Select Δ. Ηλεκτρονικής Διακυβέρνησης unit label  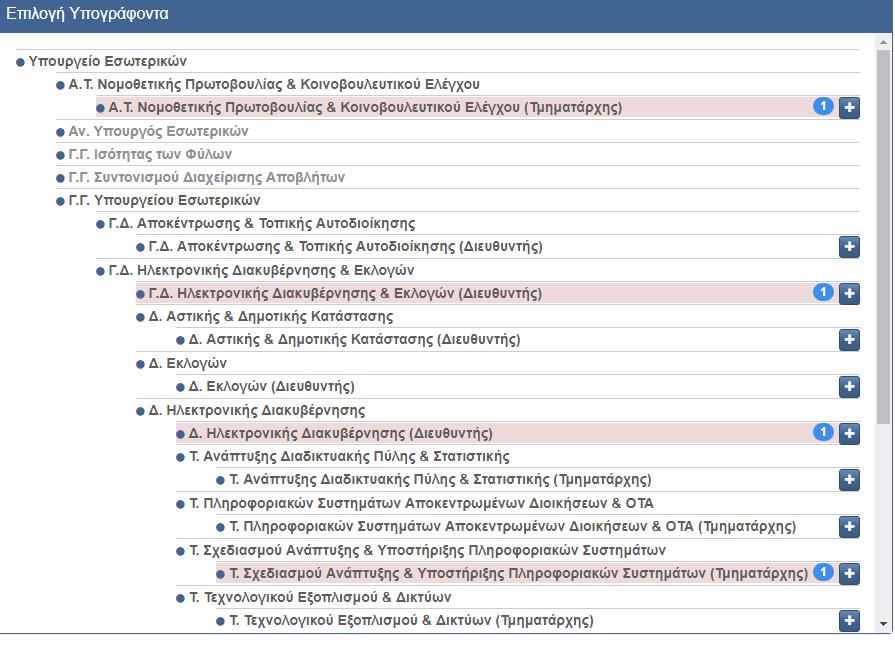pos(257,410)
